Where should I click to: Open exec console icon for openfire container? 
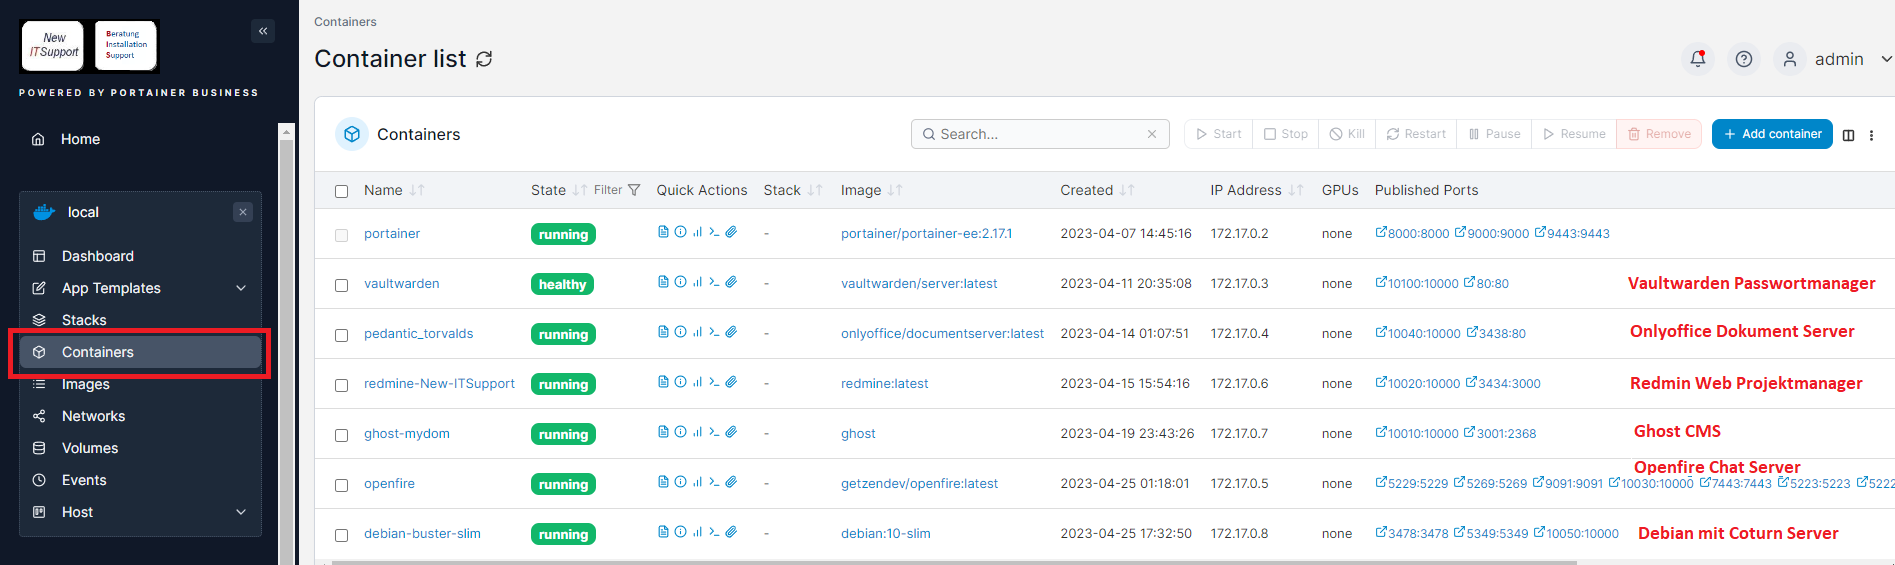[x=714, y=482]
